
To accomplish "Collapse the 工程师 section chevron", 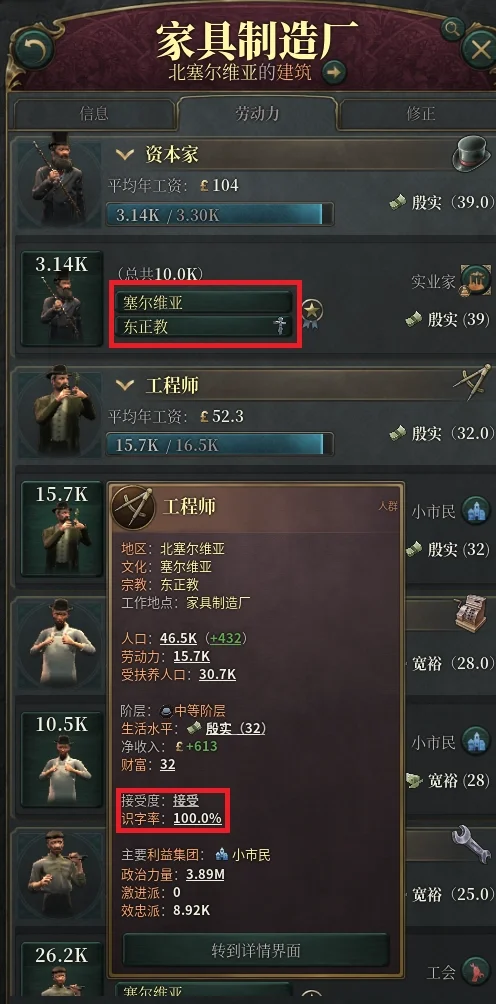I will (x=125, y=385).
